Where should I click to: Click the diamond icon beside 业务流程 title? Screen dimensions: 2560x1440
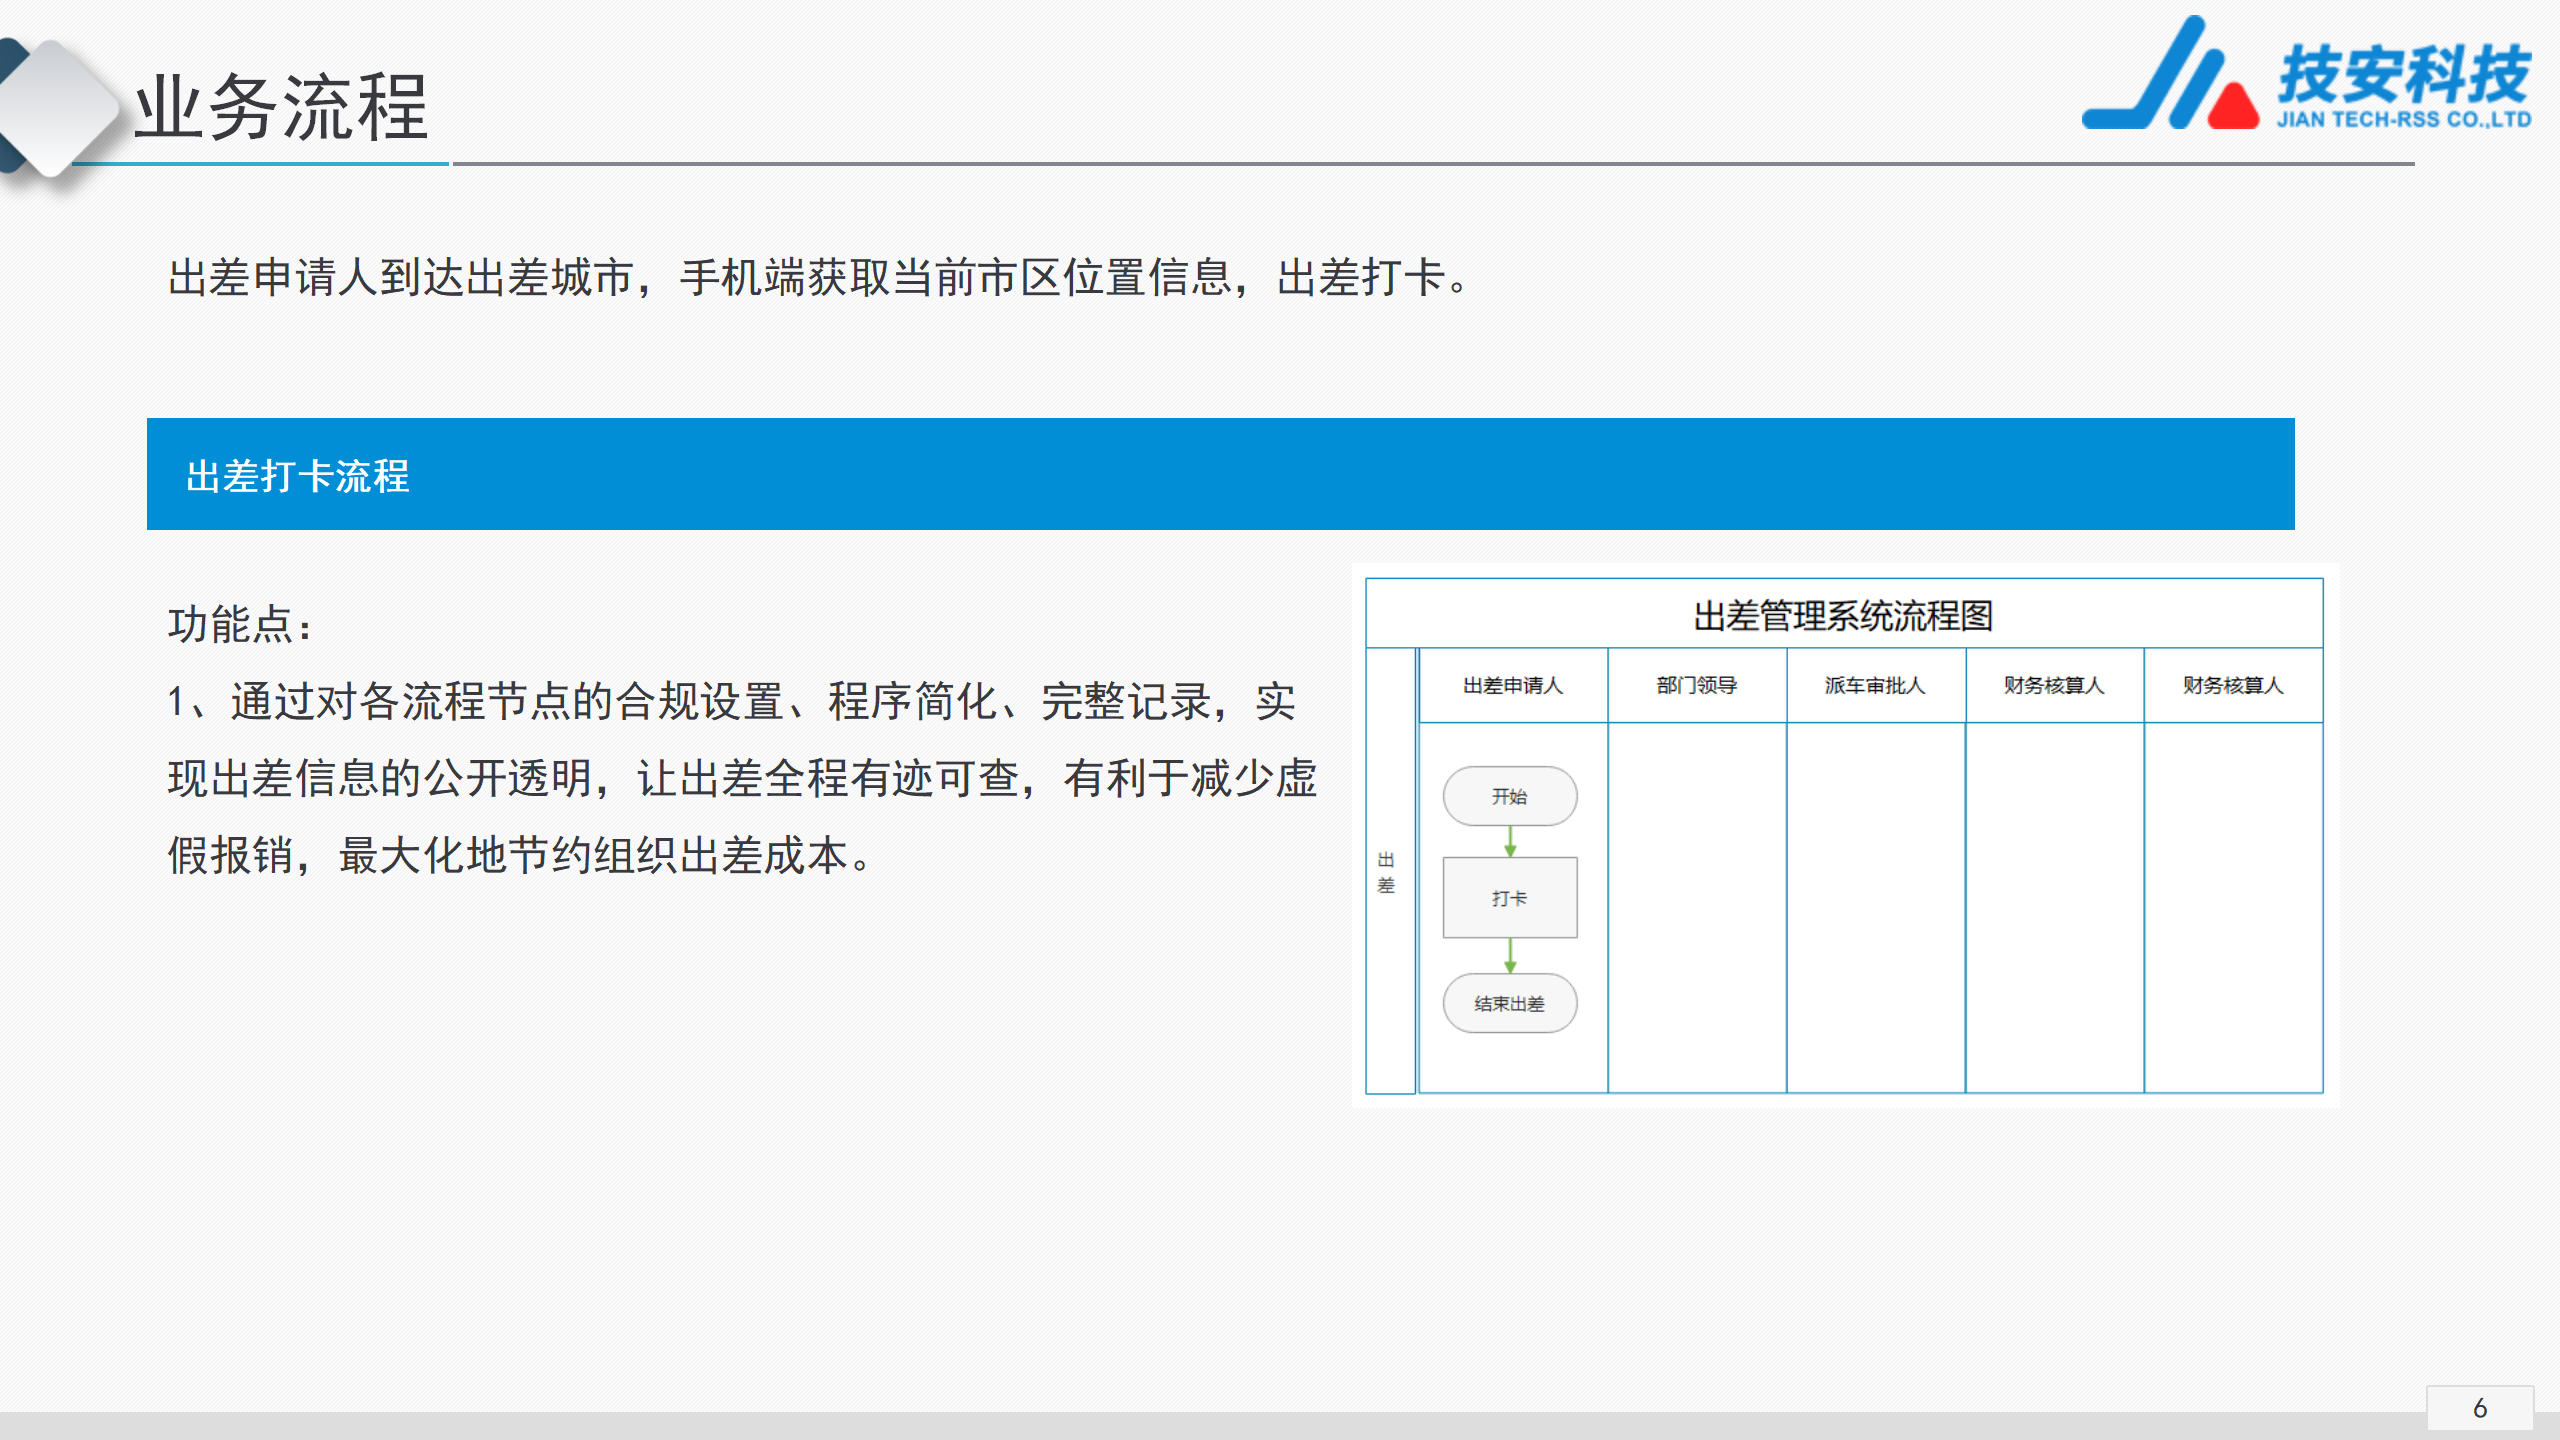click(x=52, y=107)
